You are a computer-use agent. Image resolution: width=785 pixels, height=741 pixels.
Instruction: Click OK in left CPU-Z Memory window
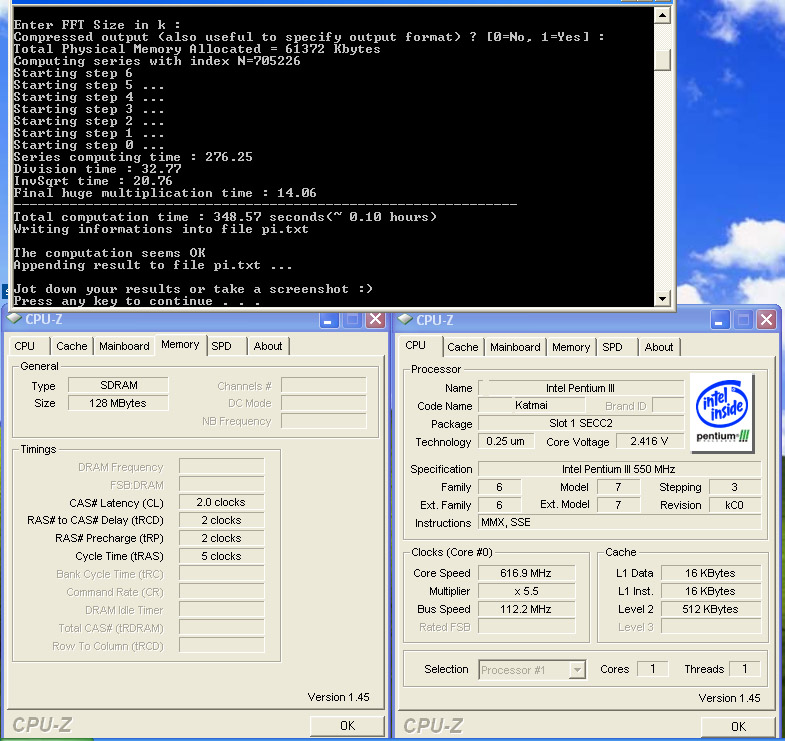(347, 725)
